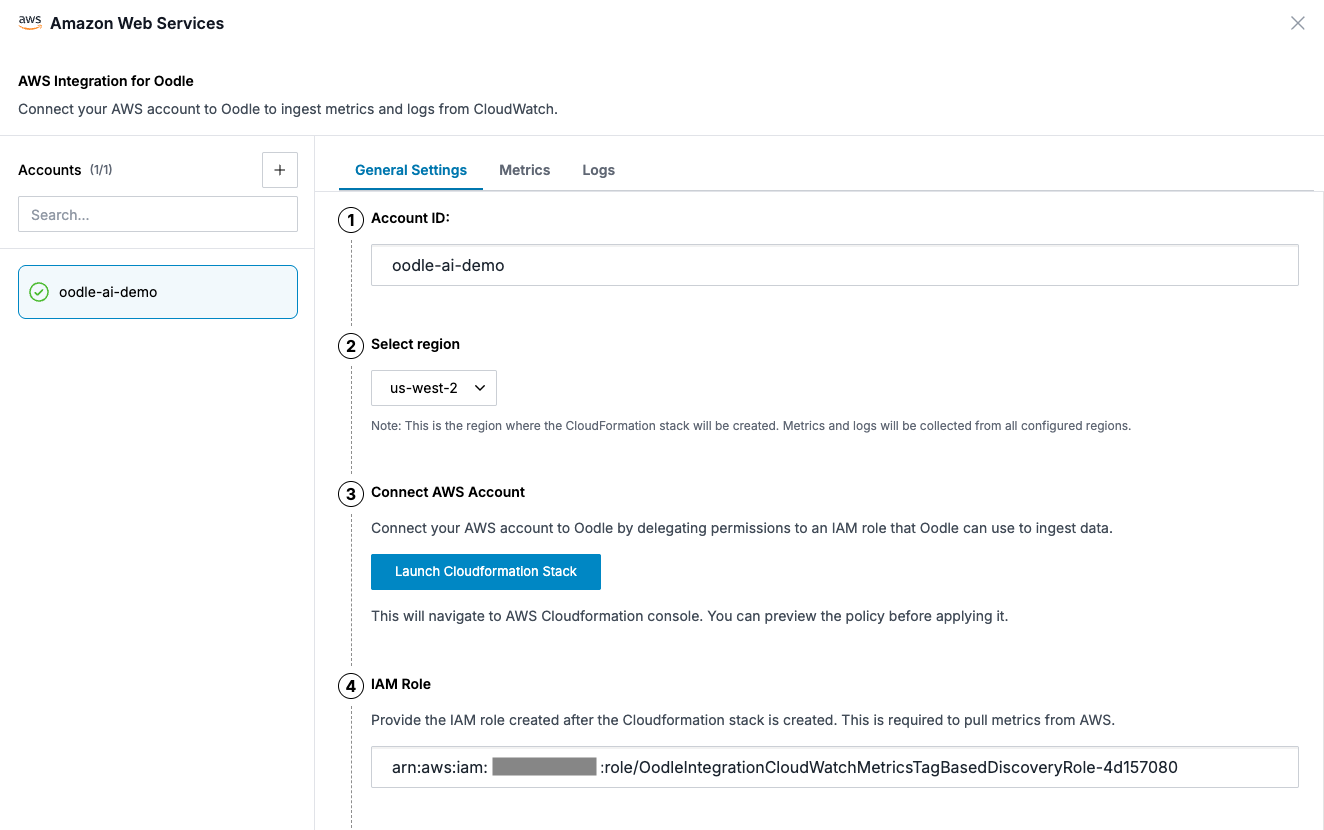Click the step 1 circle marker
1324x830 pixels.
tap(351, 220)
